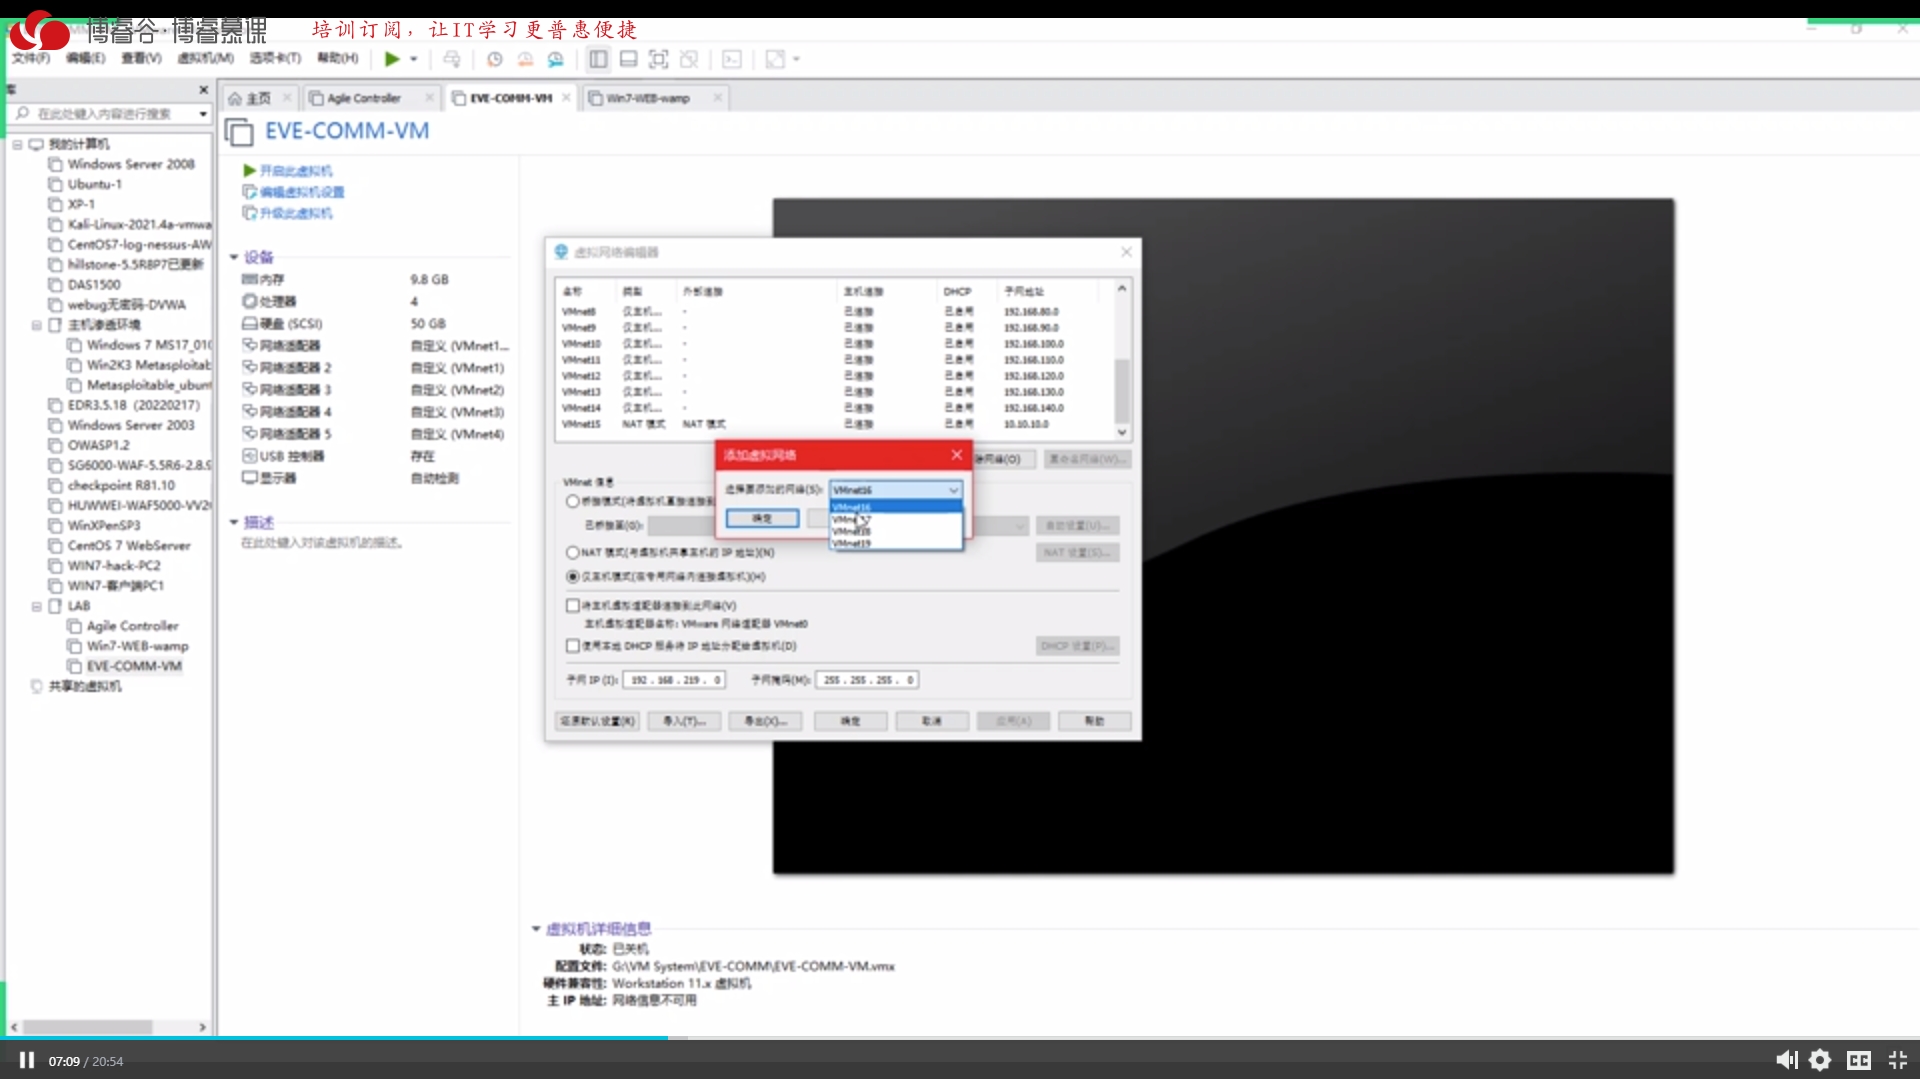Click the USB 控制器 device icon
The image size is (1920, 1079).
pyautogui.click(x=250, y=456)
